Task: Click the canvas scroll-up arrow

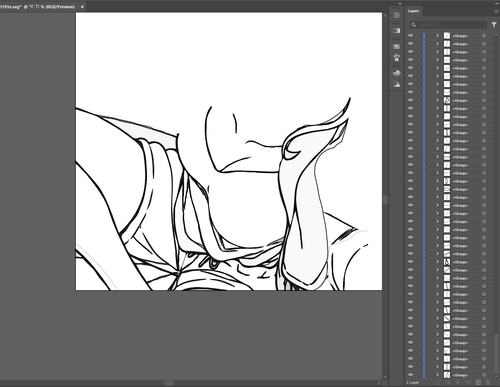Action: 385,15
